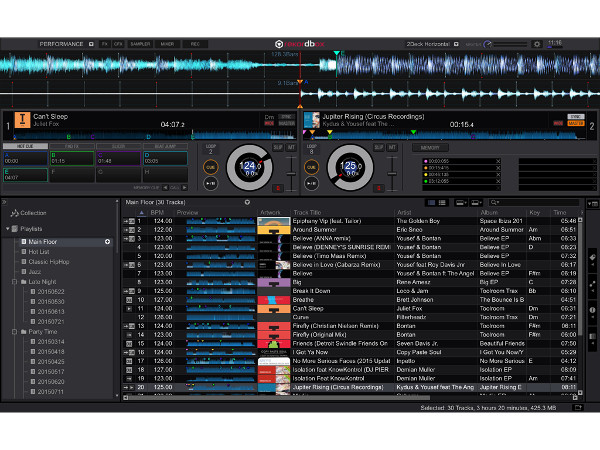
Task: Click the red quantize button on deck 1
Action: [278, 188]
